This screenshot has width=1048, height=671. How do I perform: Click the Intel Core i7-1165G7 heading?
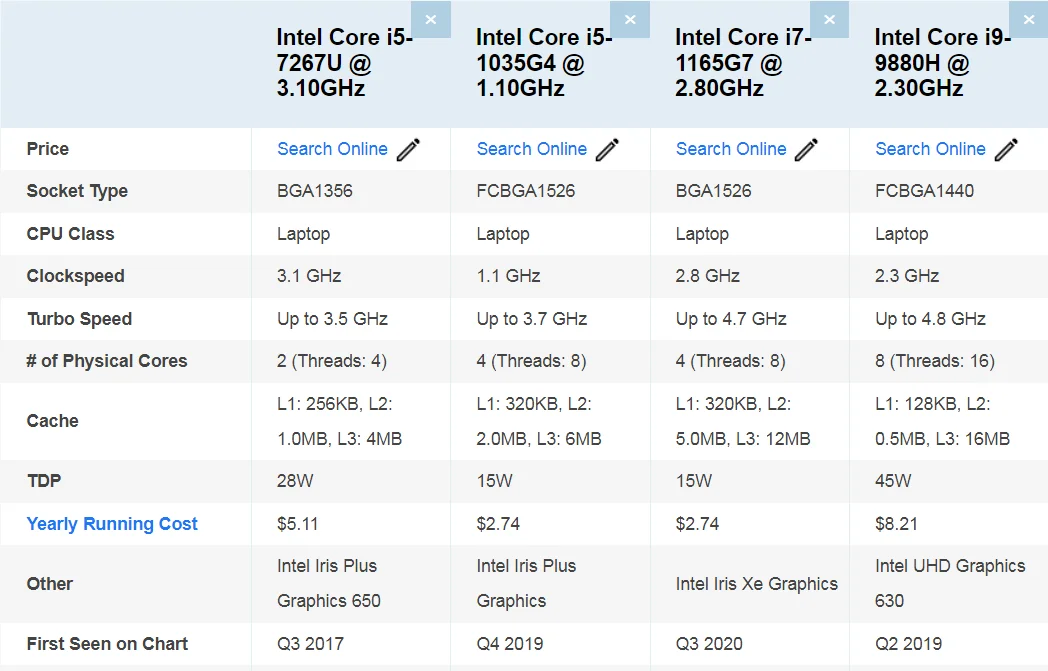(742, 63)
